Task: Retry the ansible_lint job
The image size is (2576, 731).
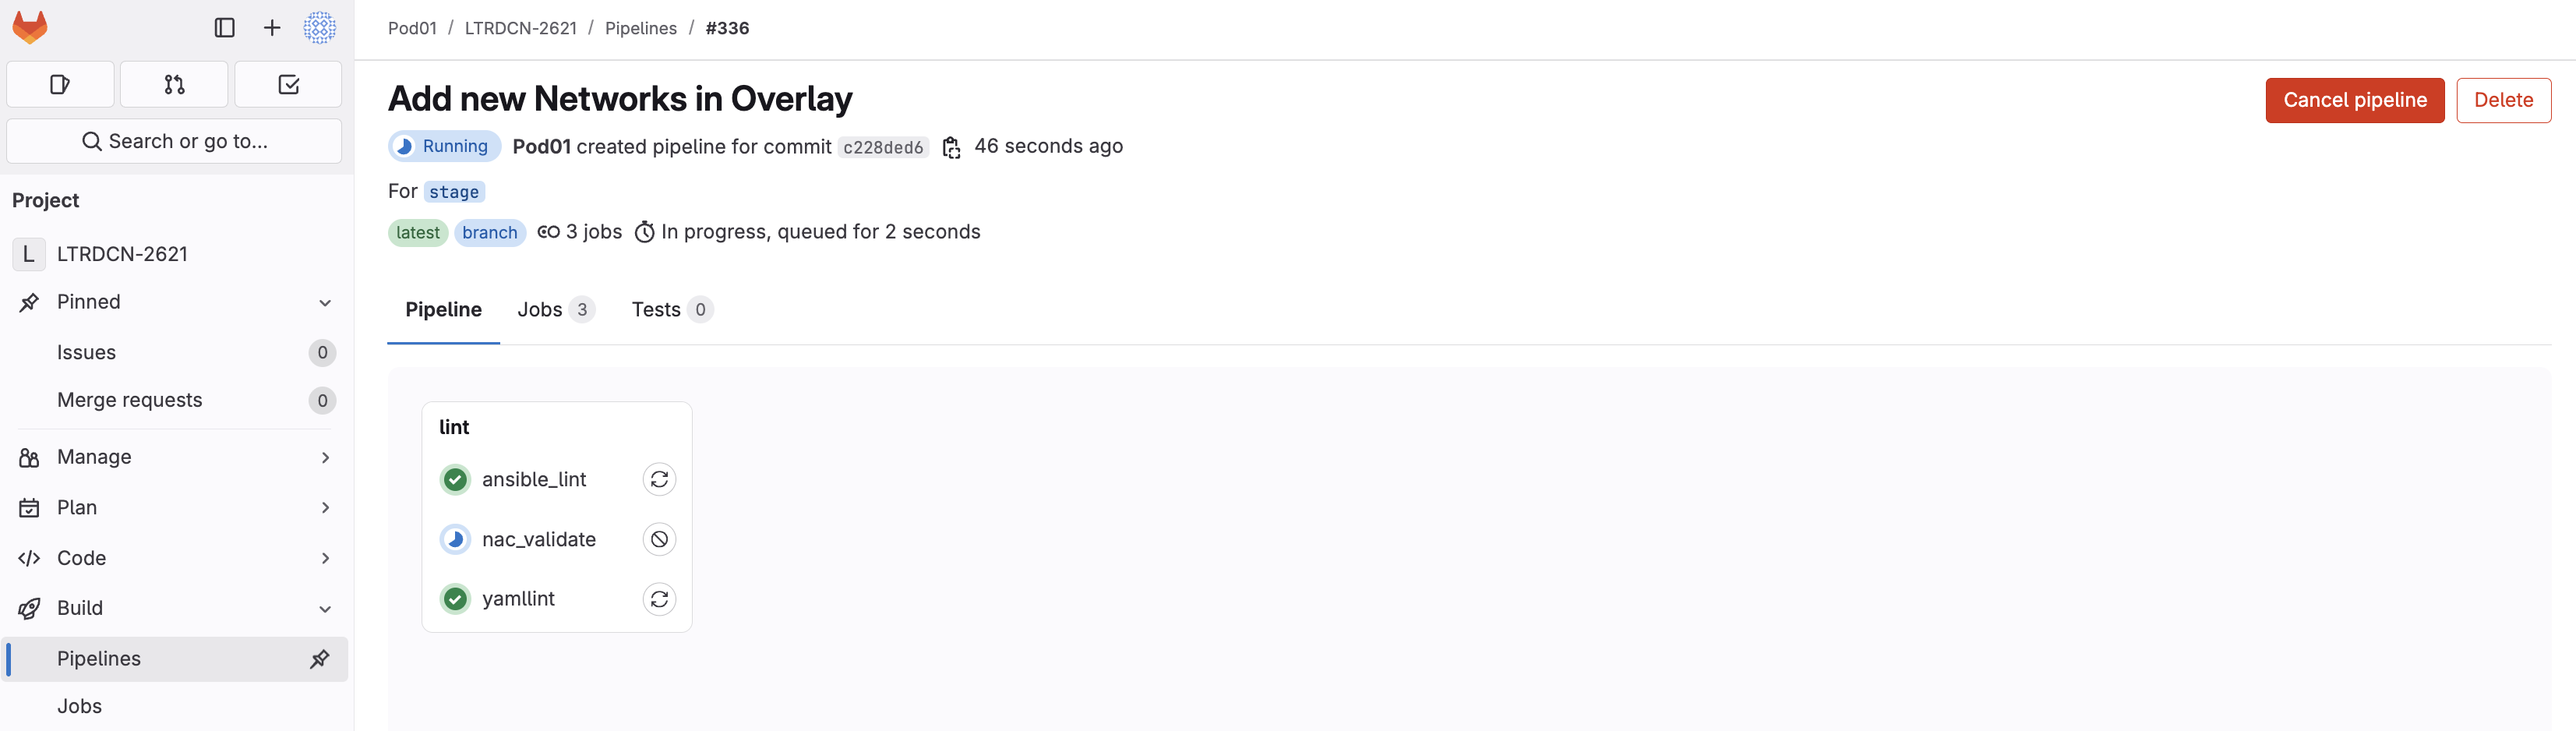Action: (659, 480)
